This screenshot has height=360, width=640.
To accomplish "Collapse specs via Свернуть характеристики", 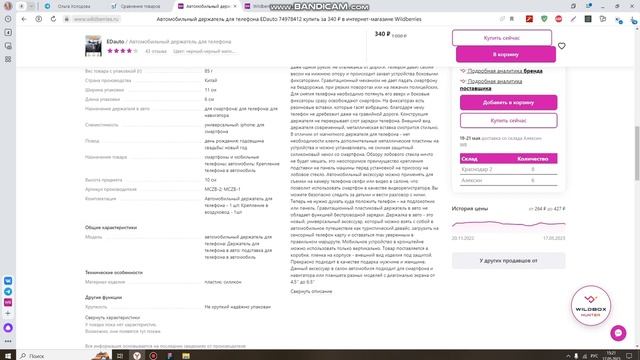I will click(x=112, y=317).
